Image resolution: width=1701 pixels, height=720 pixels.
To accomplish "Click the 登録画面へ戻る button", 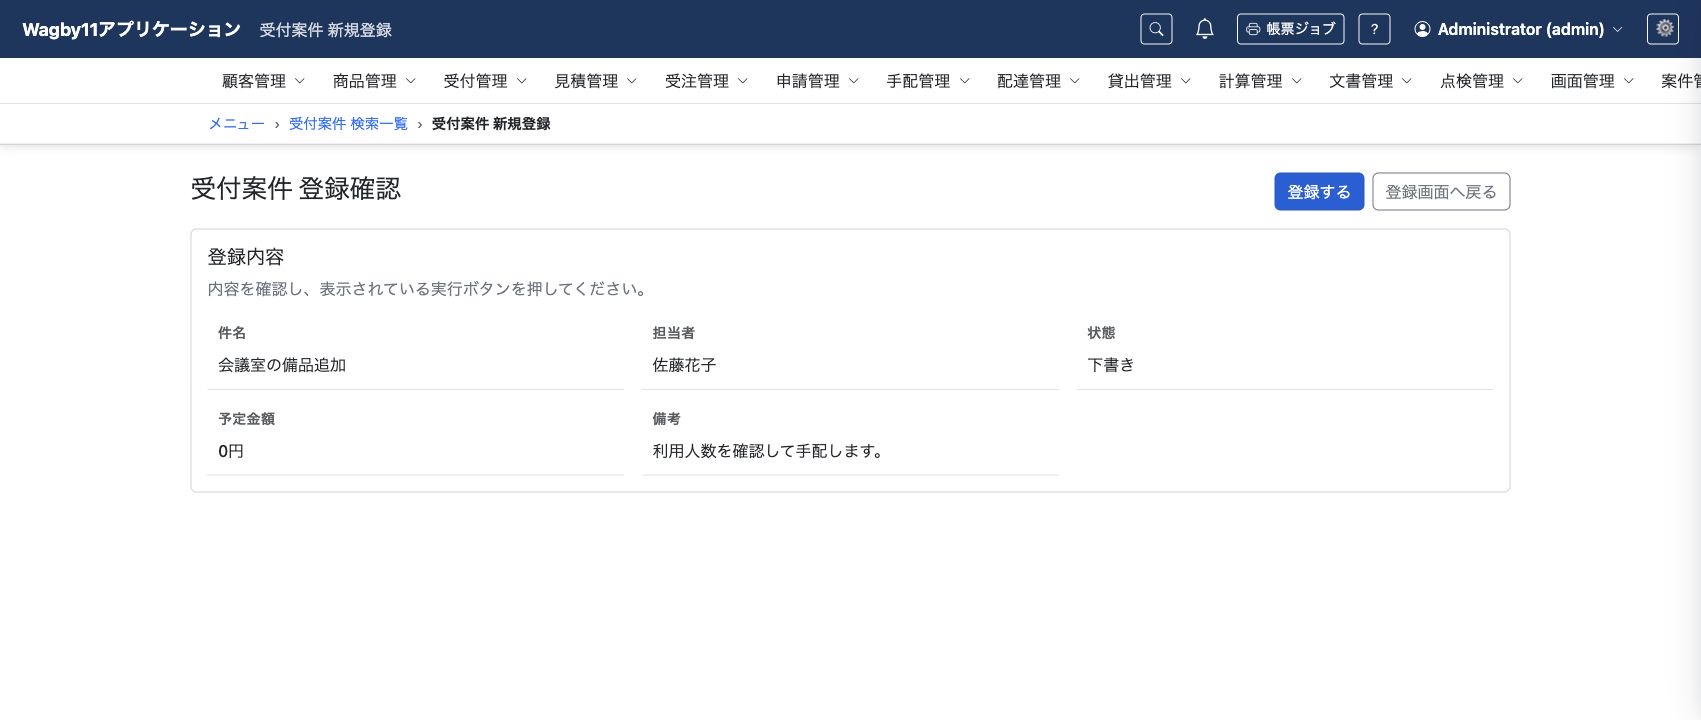I will point(1441,192).
